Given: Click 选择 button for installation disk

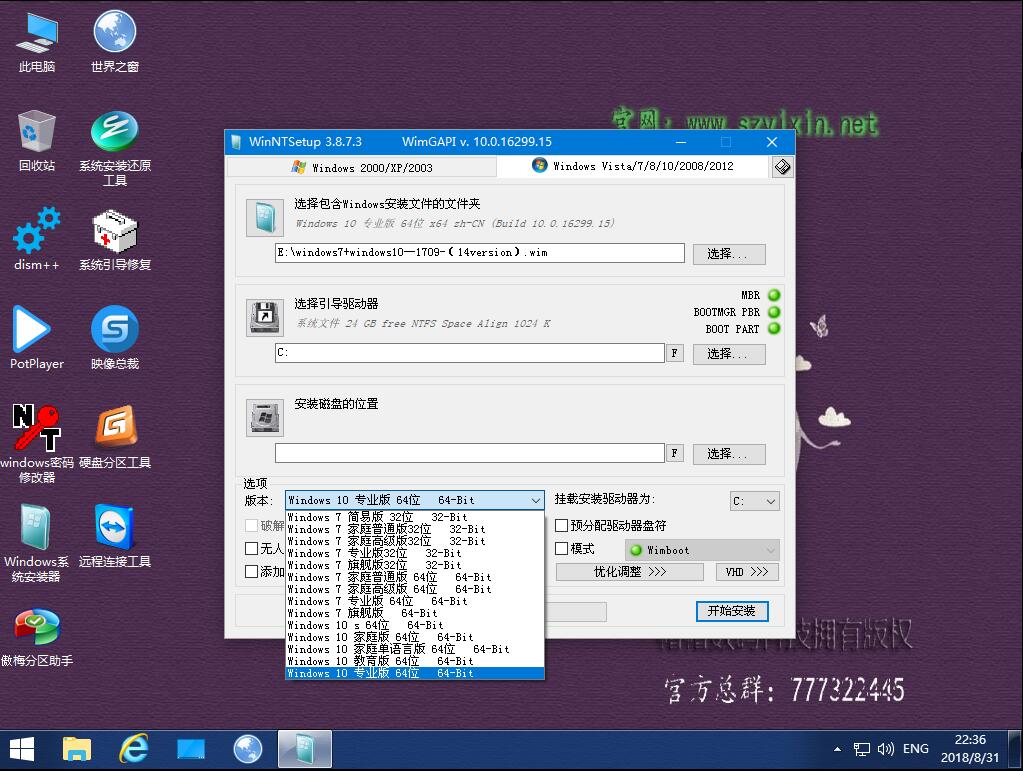Looking at the screenshot, I should pos(729,453).
